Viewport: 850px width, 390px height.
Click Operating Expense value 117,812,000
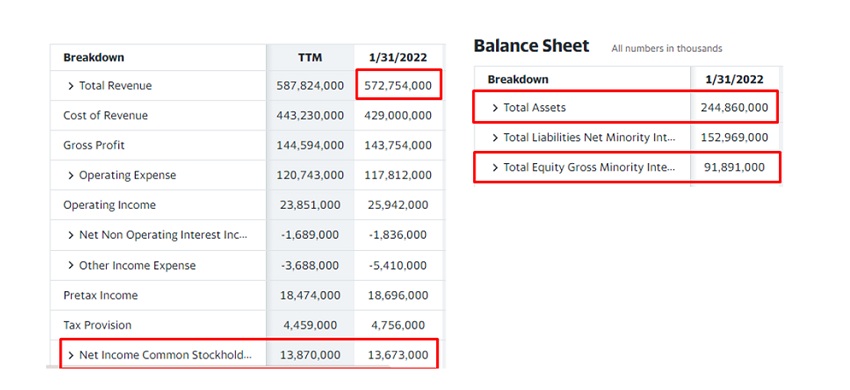pyautogui.click(x=398, y=175)
